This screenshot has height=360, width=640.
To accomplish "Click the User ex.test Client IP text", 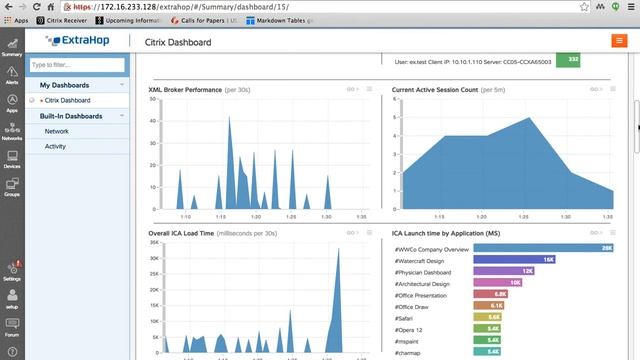I will point(473,62).
